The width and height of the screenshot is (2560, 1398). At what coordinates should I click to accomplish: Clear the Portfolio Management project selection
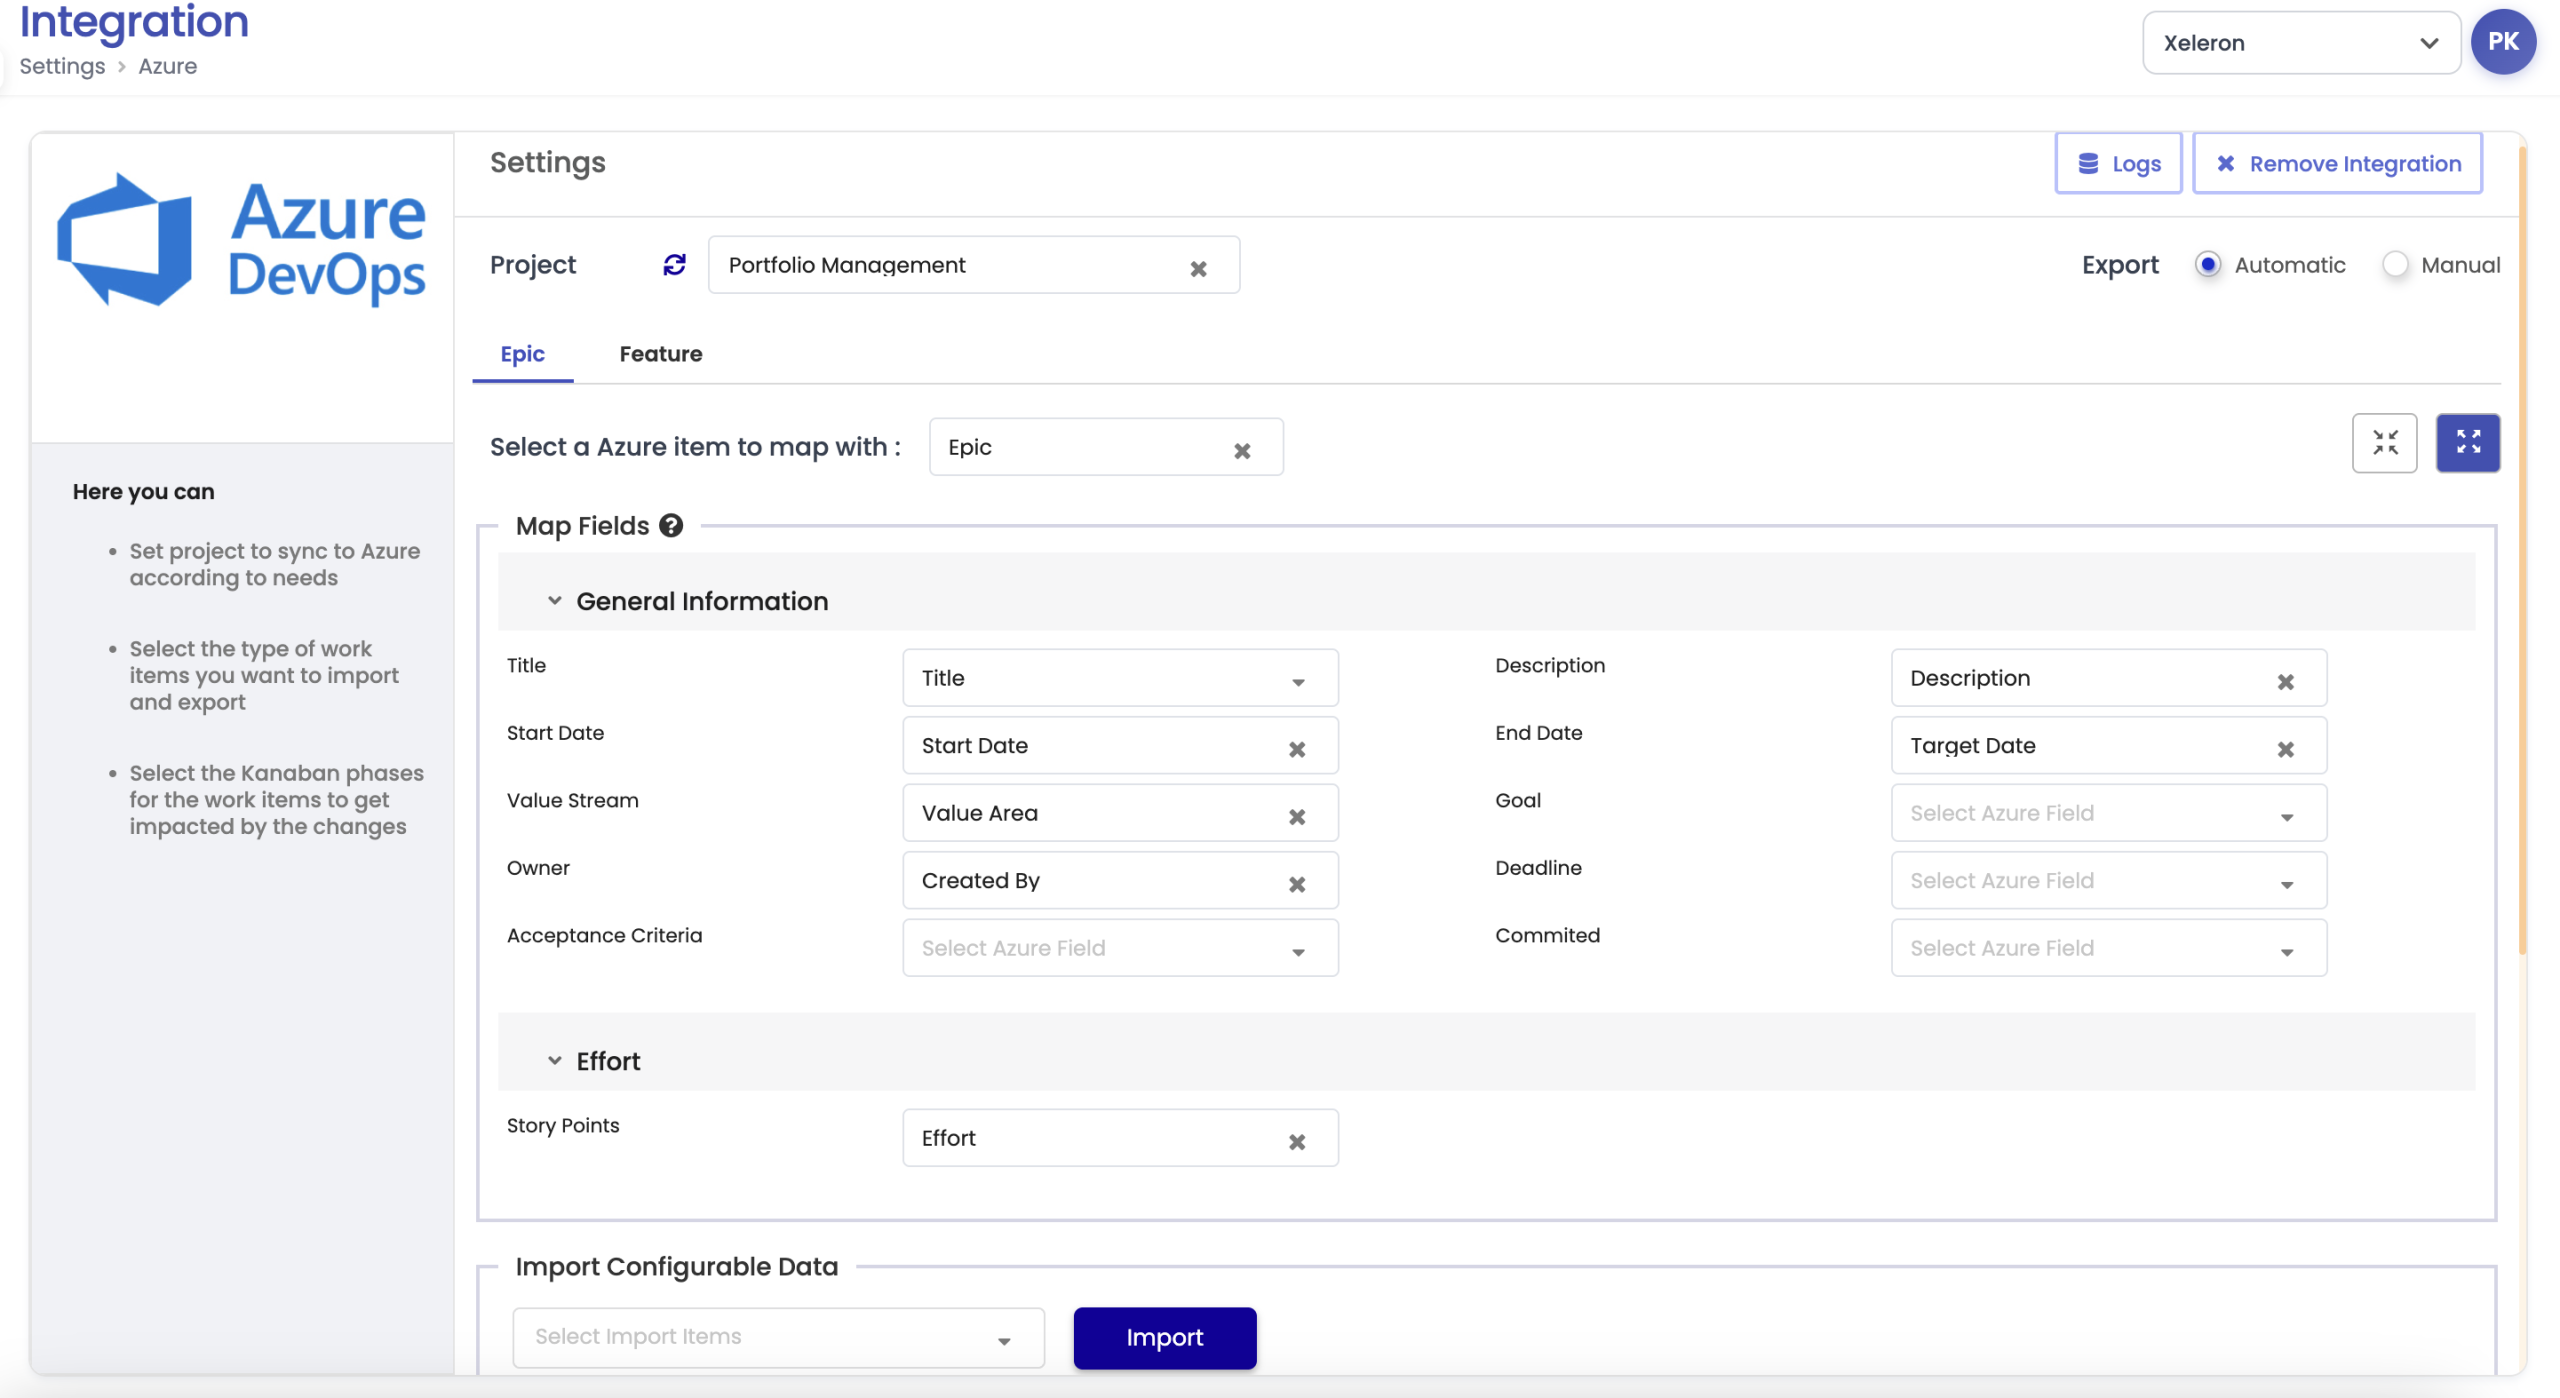coord(1198,268)
